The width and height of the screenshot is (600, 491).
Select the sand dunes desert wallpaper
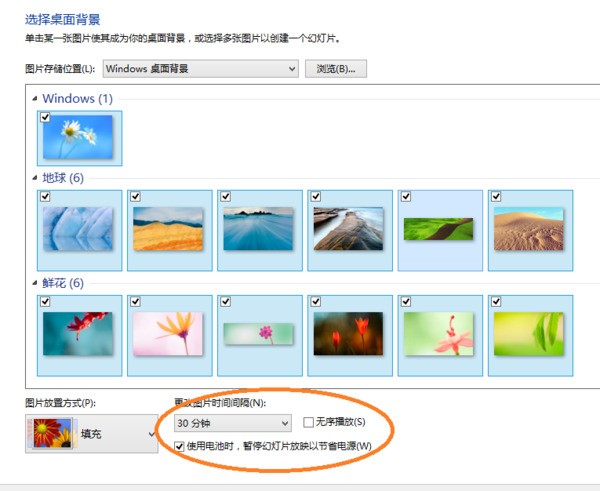(530, 231)
